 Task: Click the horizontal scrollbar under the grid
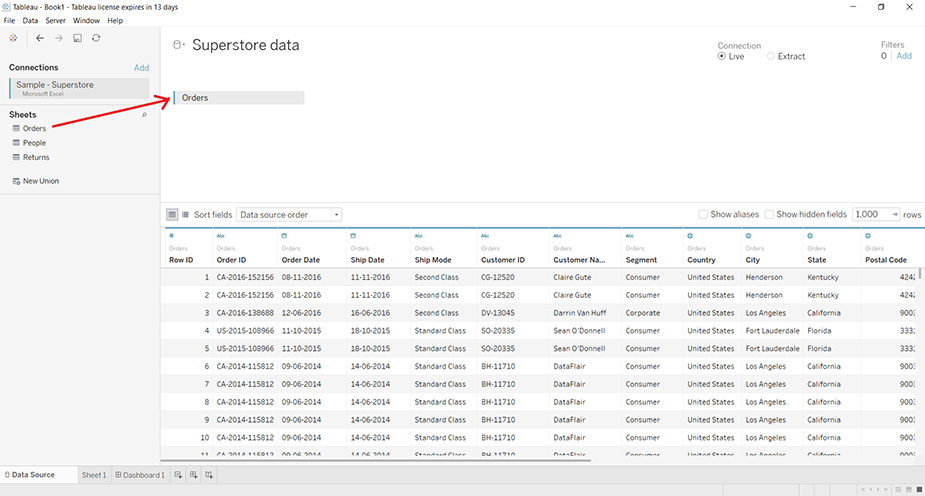coord(376,461)
